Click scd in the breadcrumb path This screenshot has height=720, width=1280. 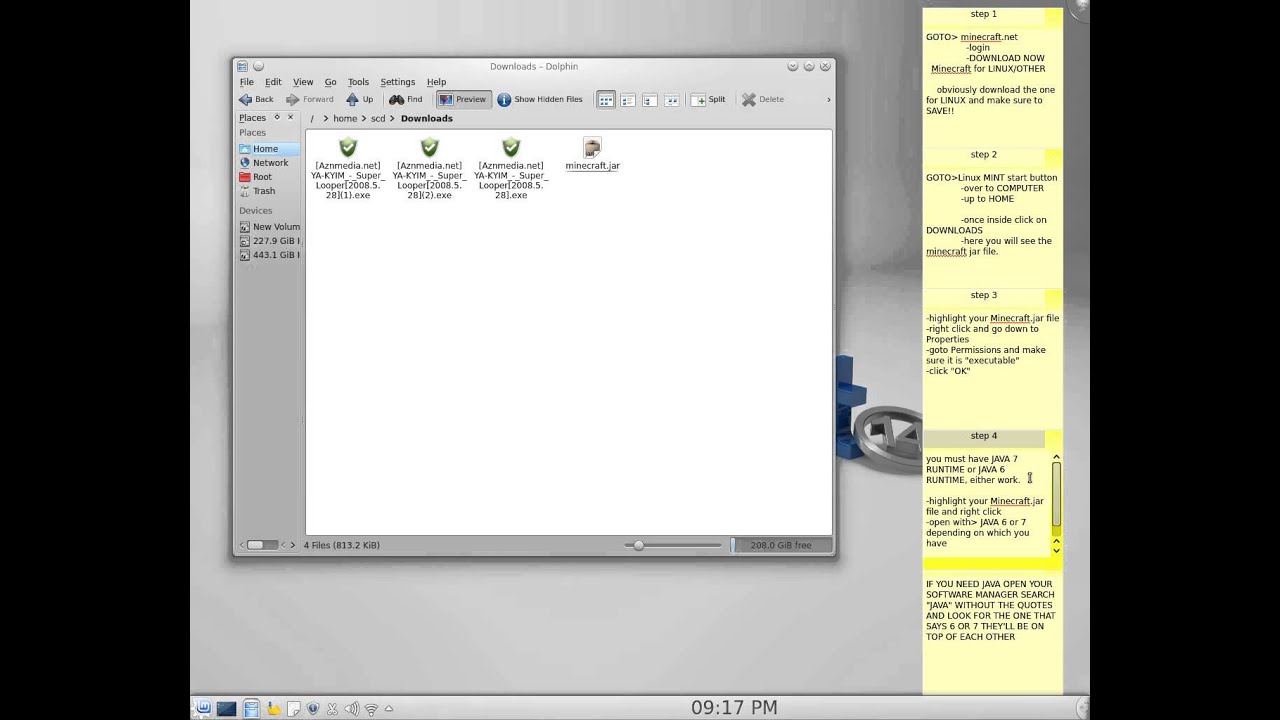pos(378,118)
